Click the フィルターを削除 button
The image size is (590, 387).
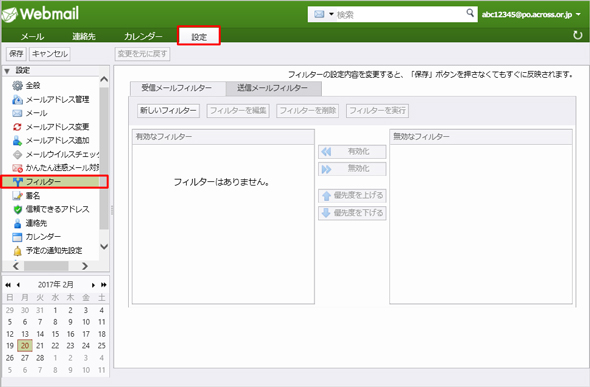(307, 111)
